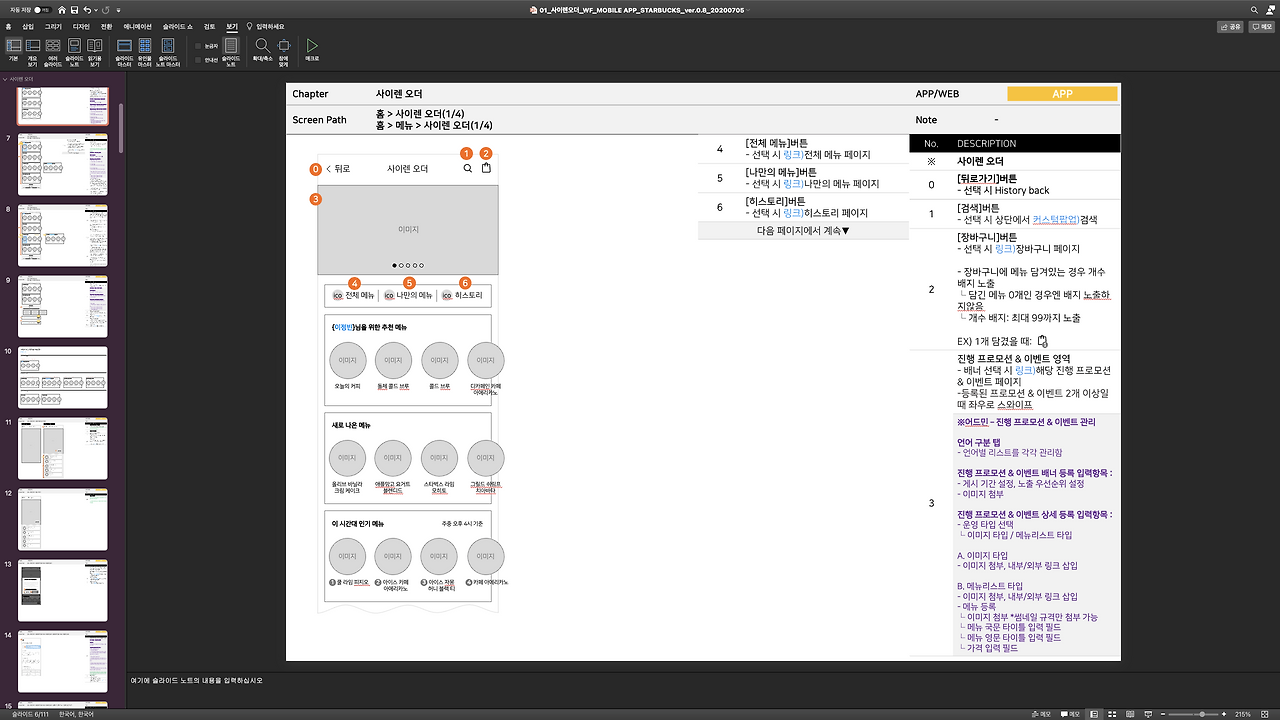The height and width of the screenshot is (720, 1280).
Task: Click fit slide to window status icon
Action: pyautogui.click(x=1265, y=714)
